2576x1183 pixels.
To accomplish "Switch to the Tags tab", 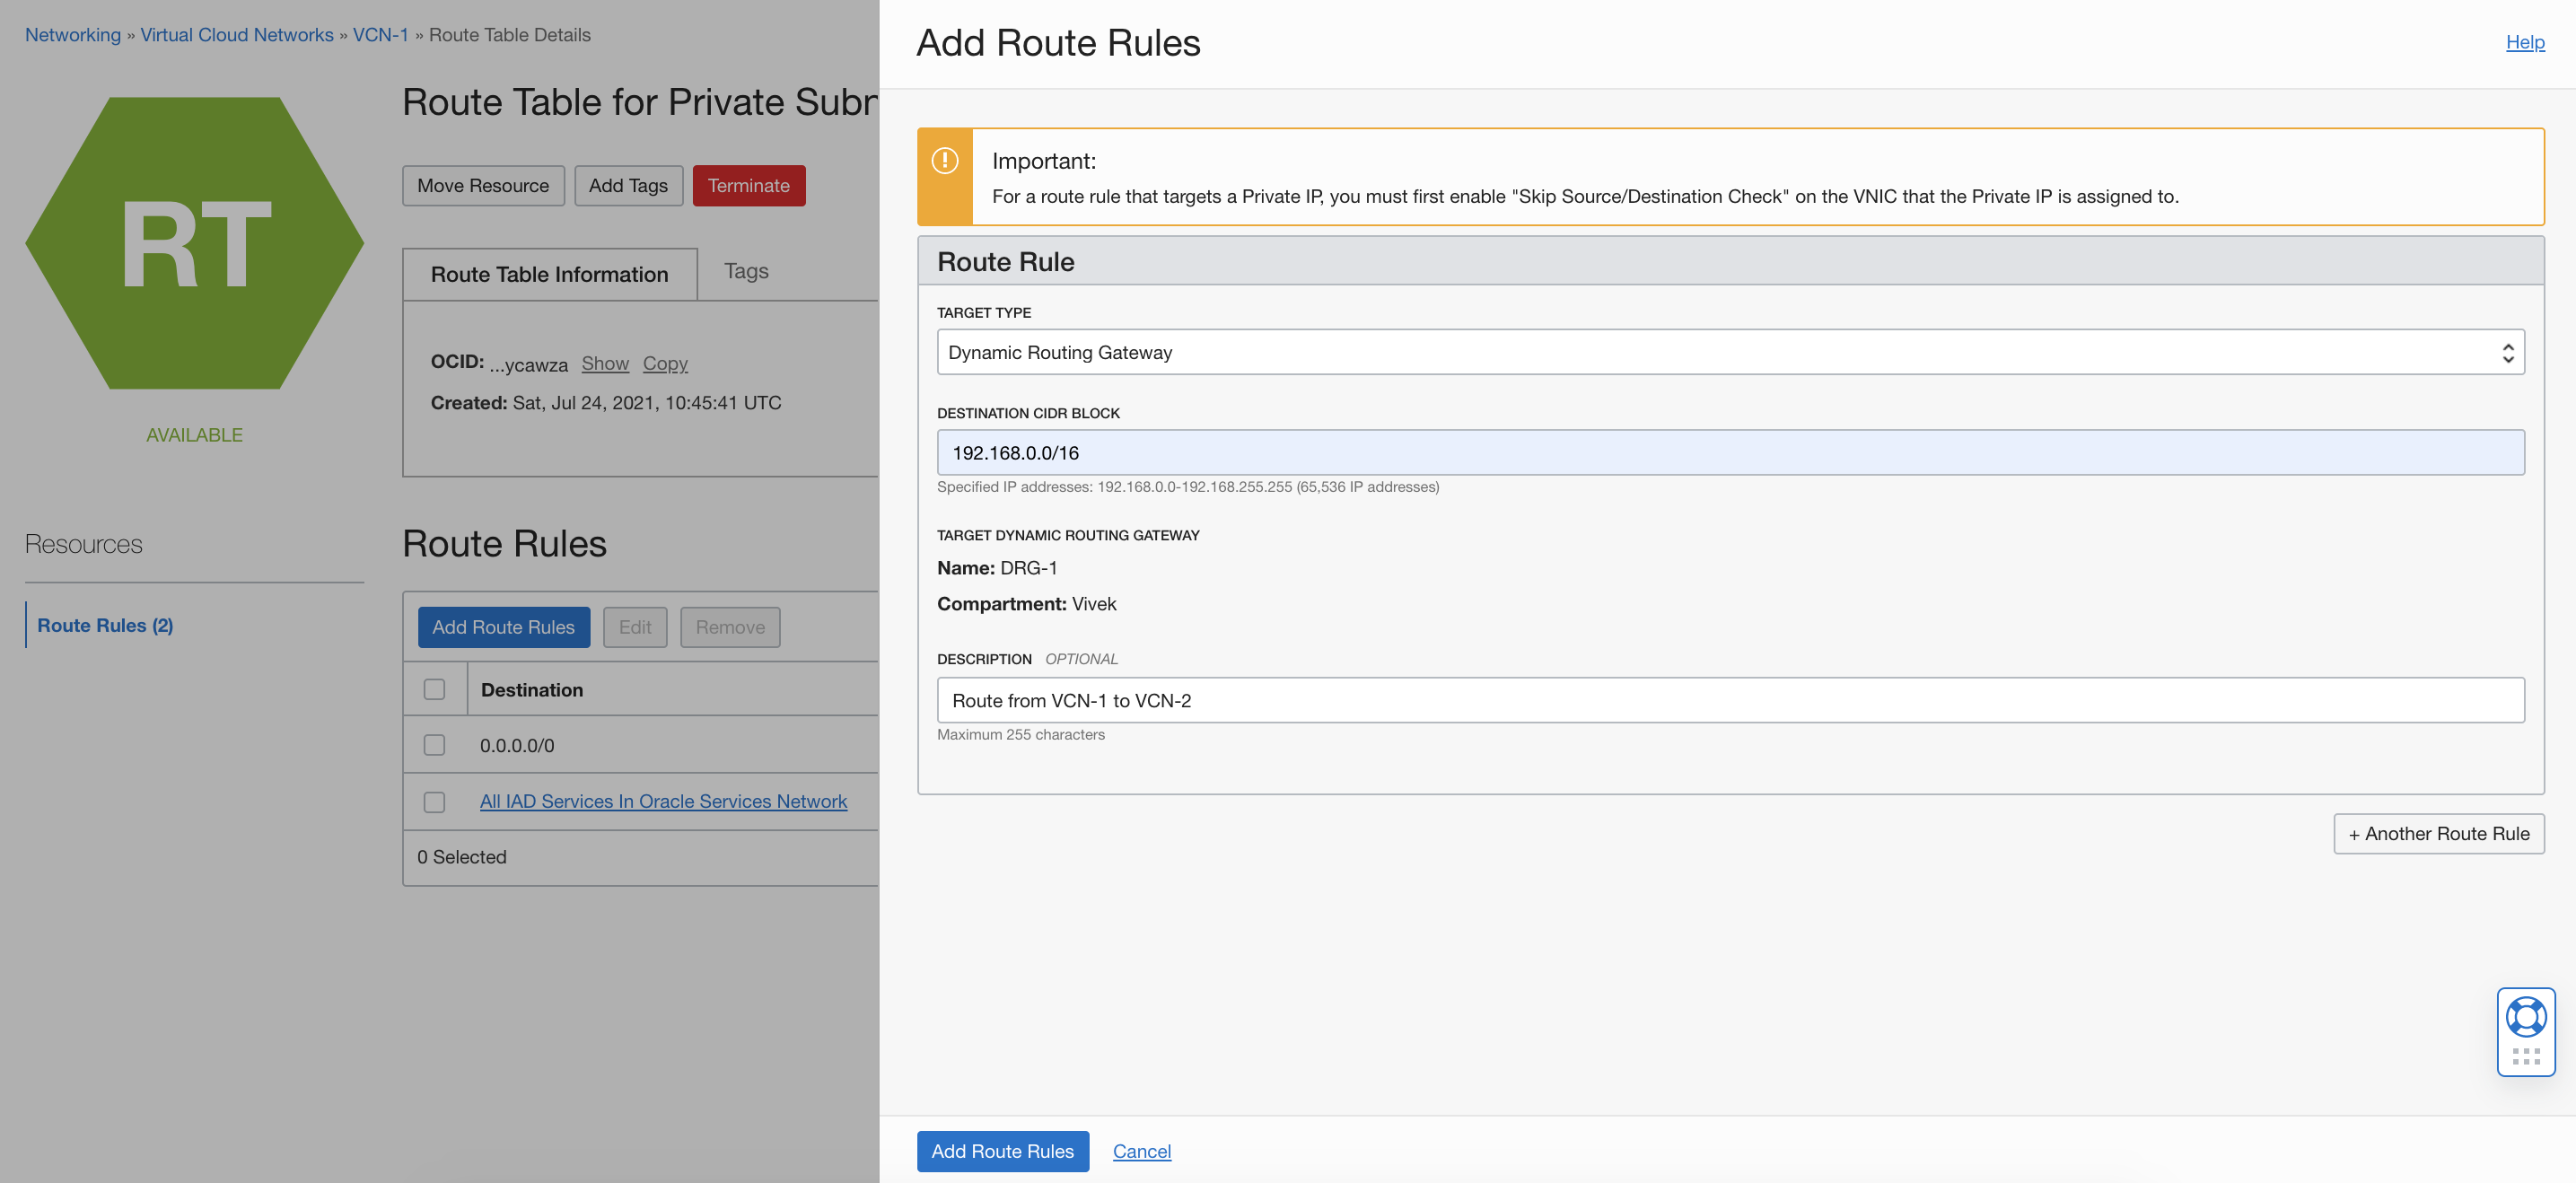I will point(746,271).
